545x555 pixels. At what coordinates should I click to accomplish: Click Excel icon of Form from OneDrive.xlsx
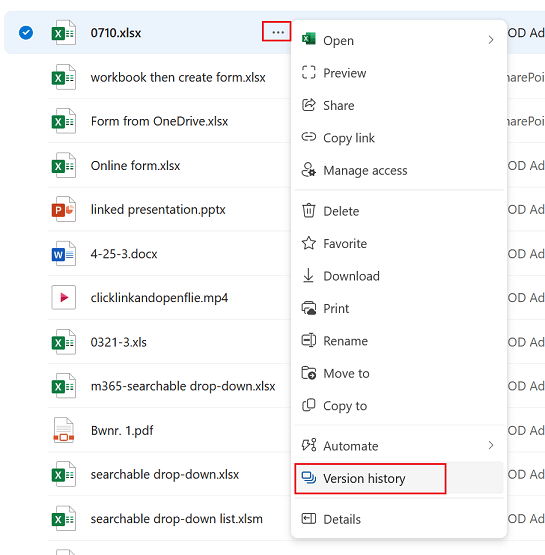pos(64,121)
